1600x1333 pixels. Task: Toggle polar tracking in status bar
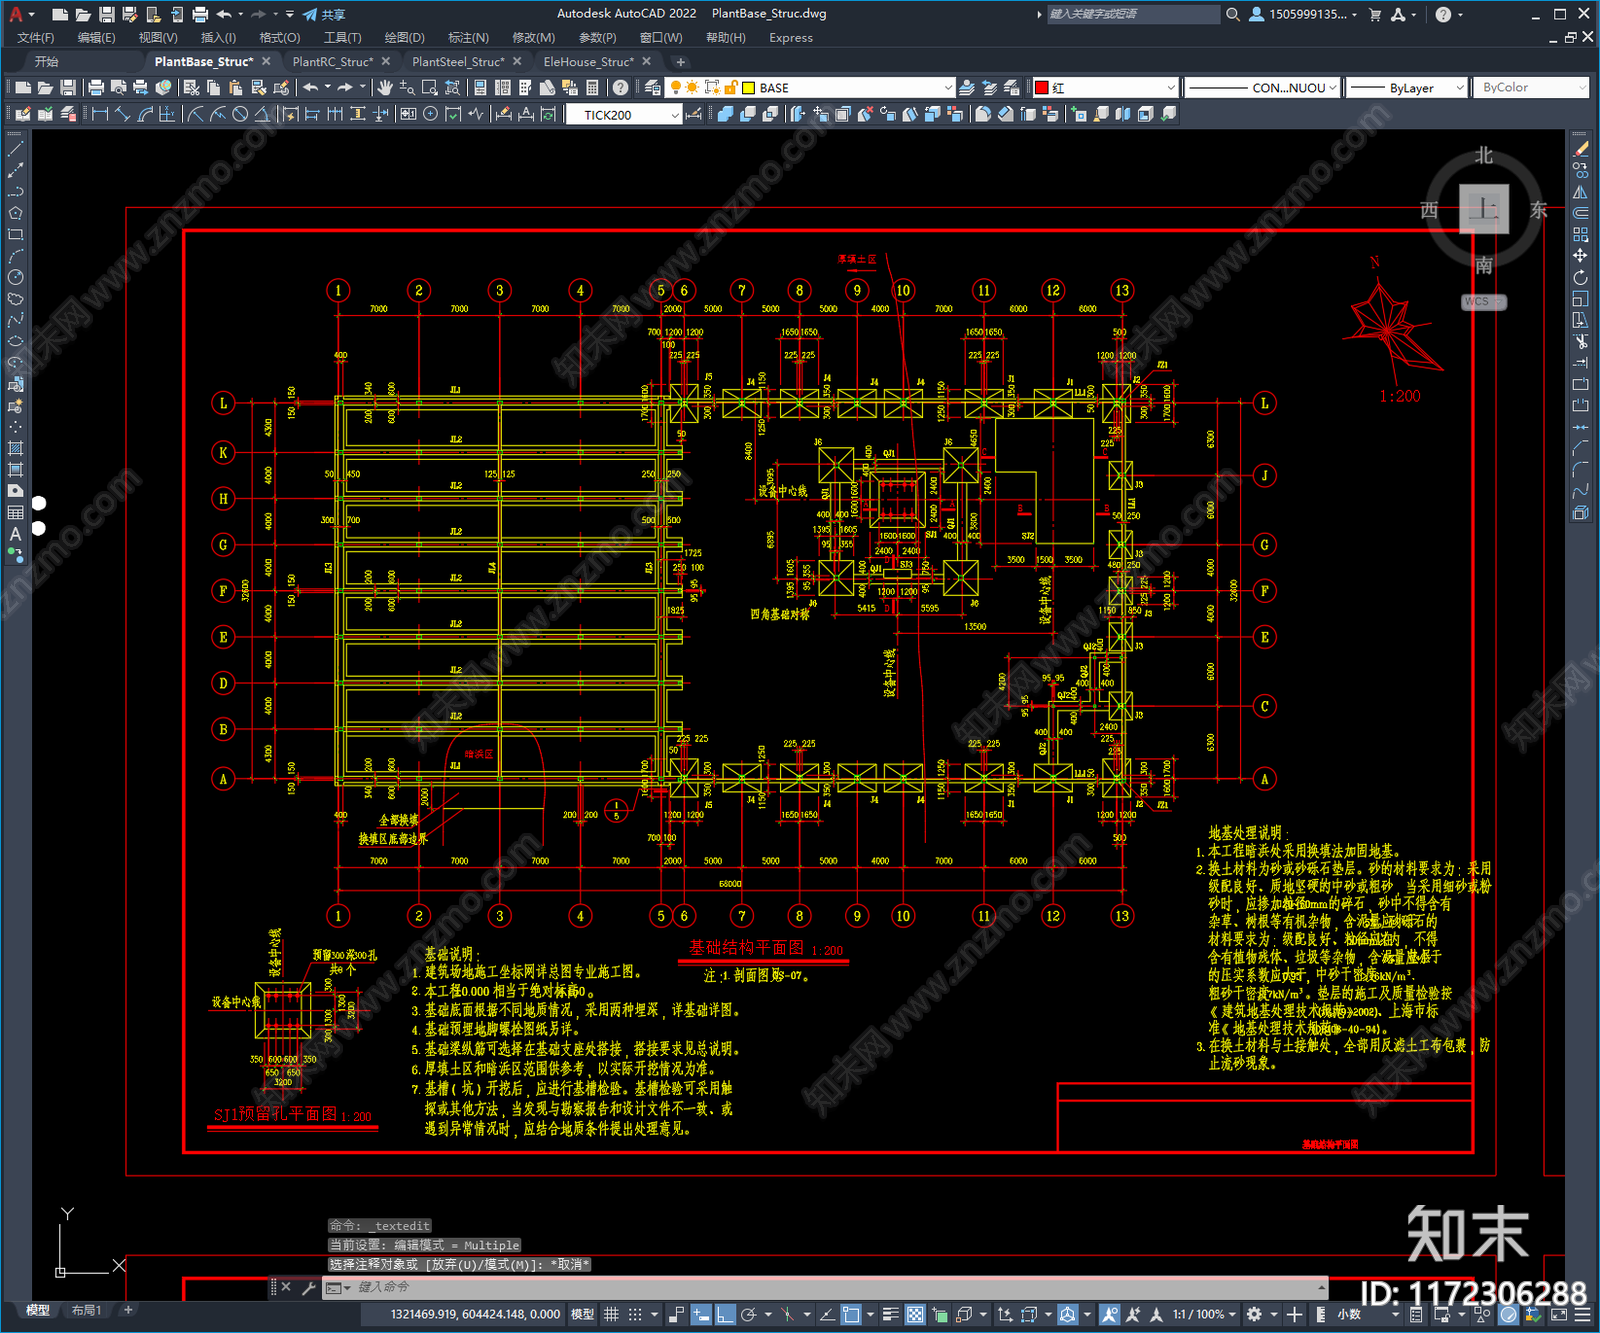pyautogui.click(x=748, y=1314)
